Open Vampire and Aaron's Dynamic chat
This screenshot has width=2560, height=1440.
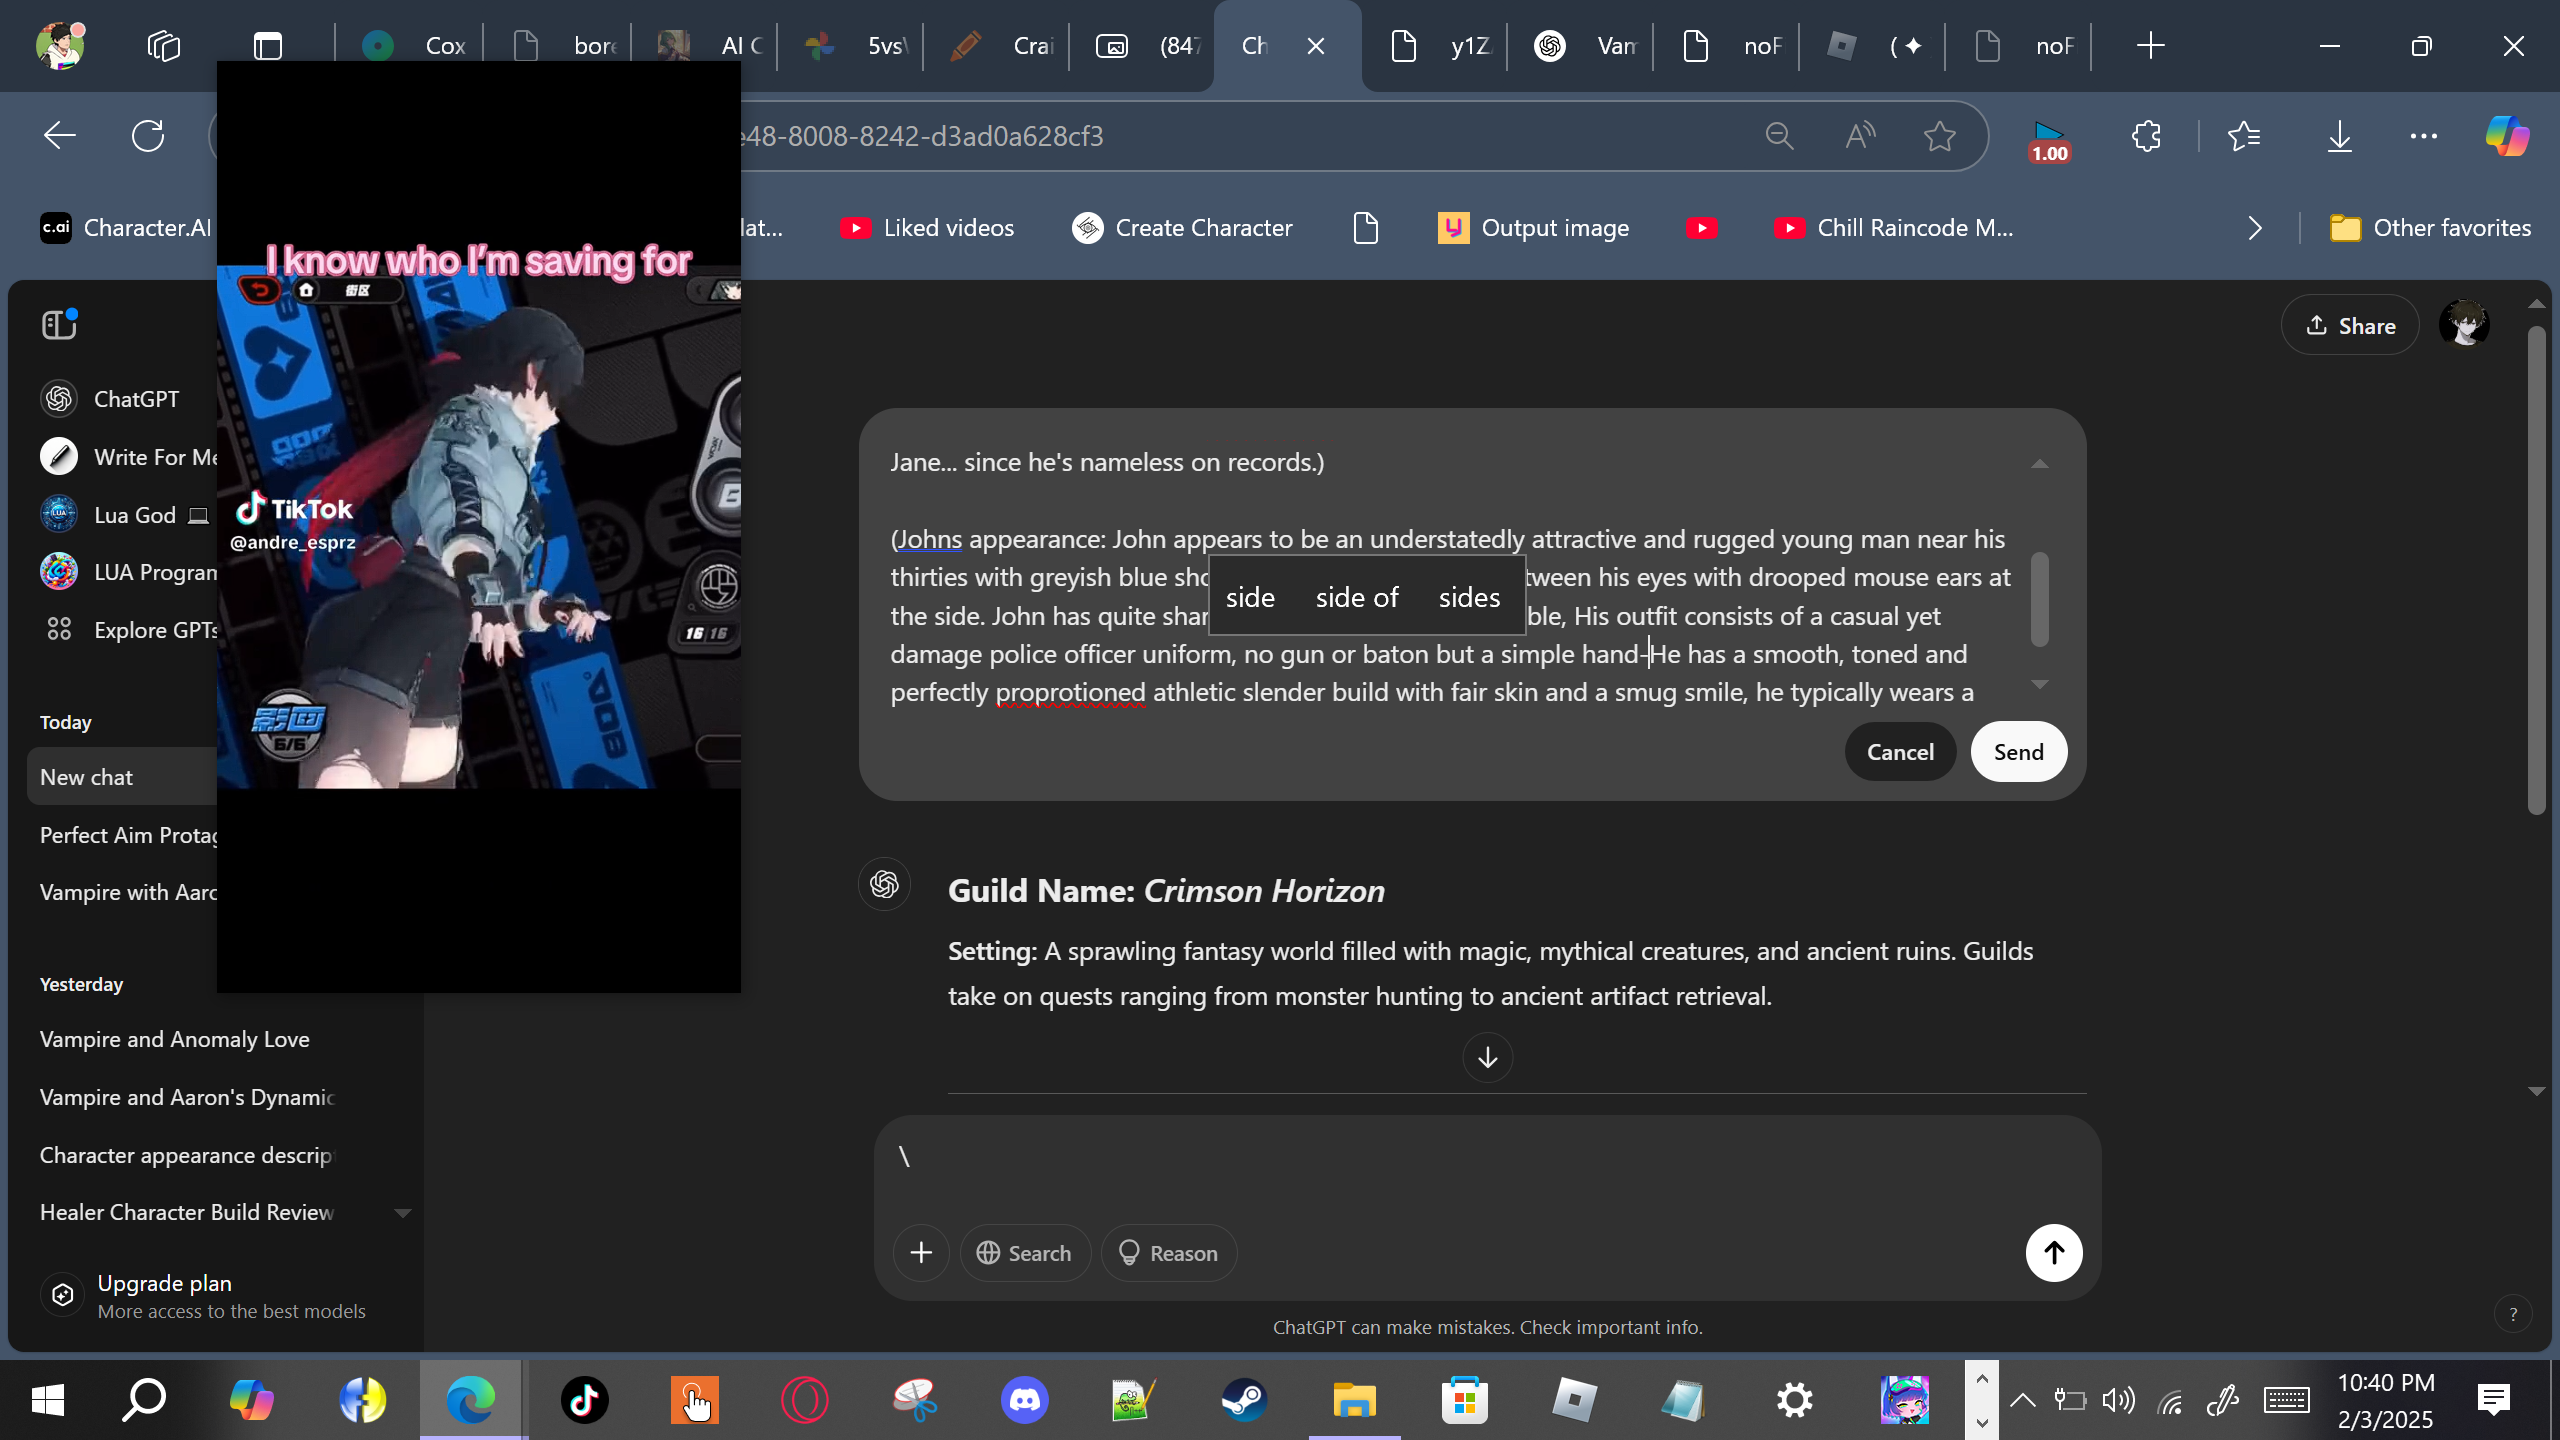187,1097
